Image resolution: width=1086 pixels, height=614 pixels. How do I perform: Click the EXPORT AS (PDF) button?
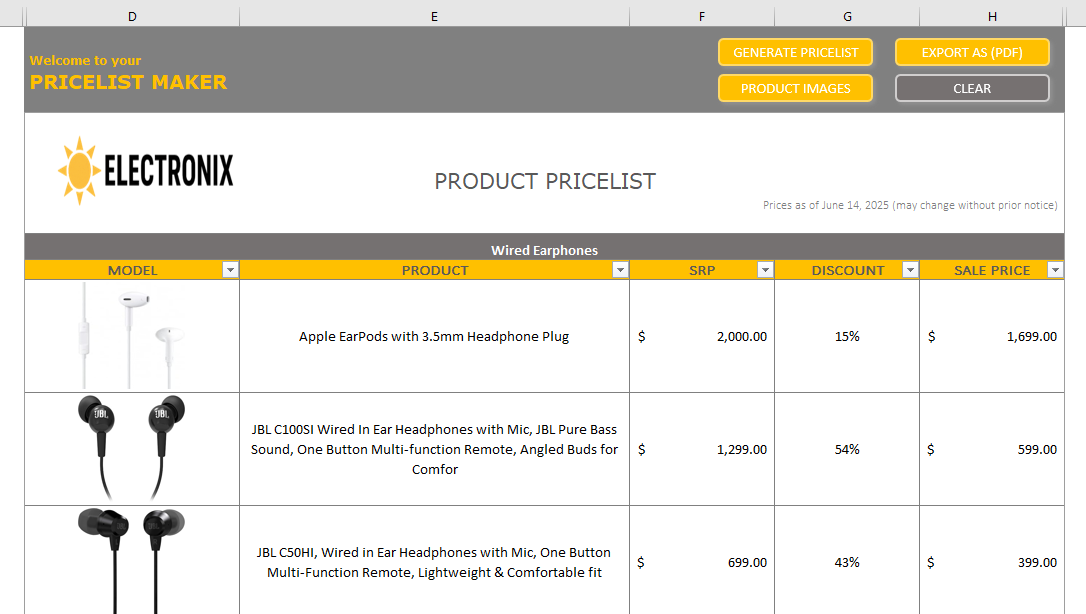click(x=972, y=53)
